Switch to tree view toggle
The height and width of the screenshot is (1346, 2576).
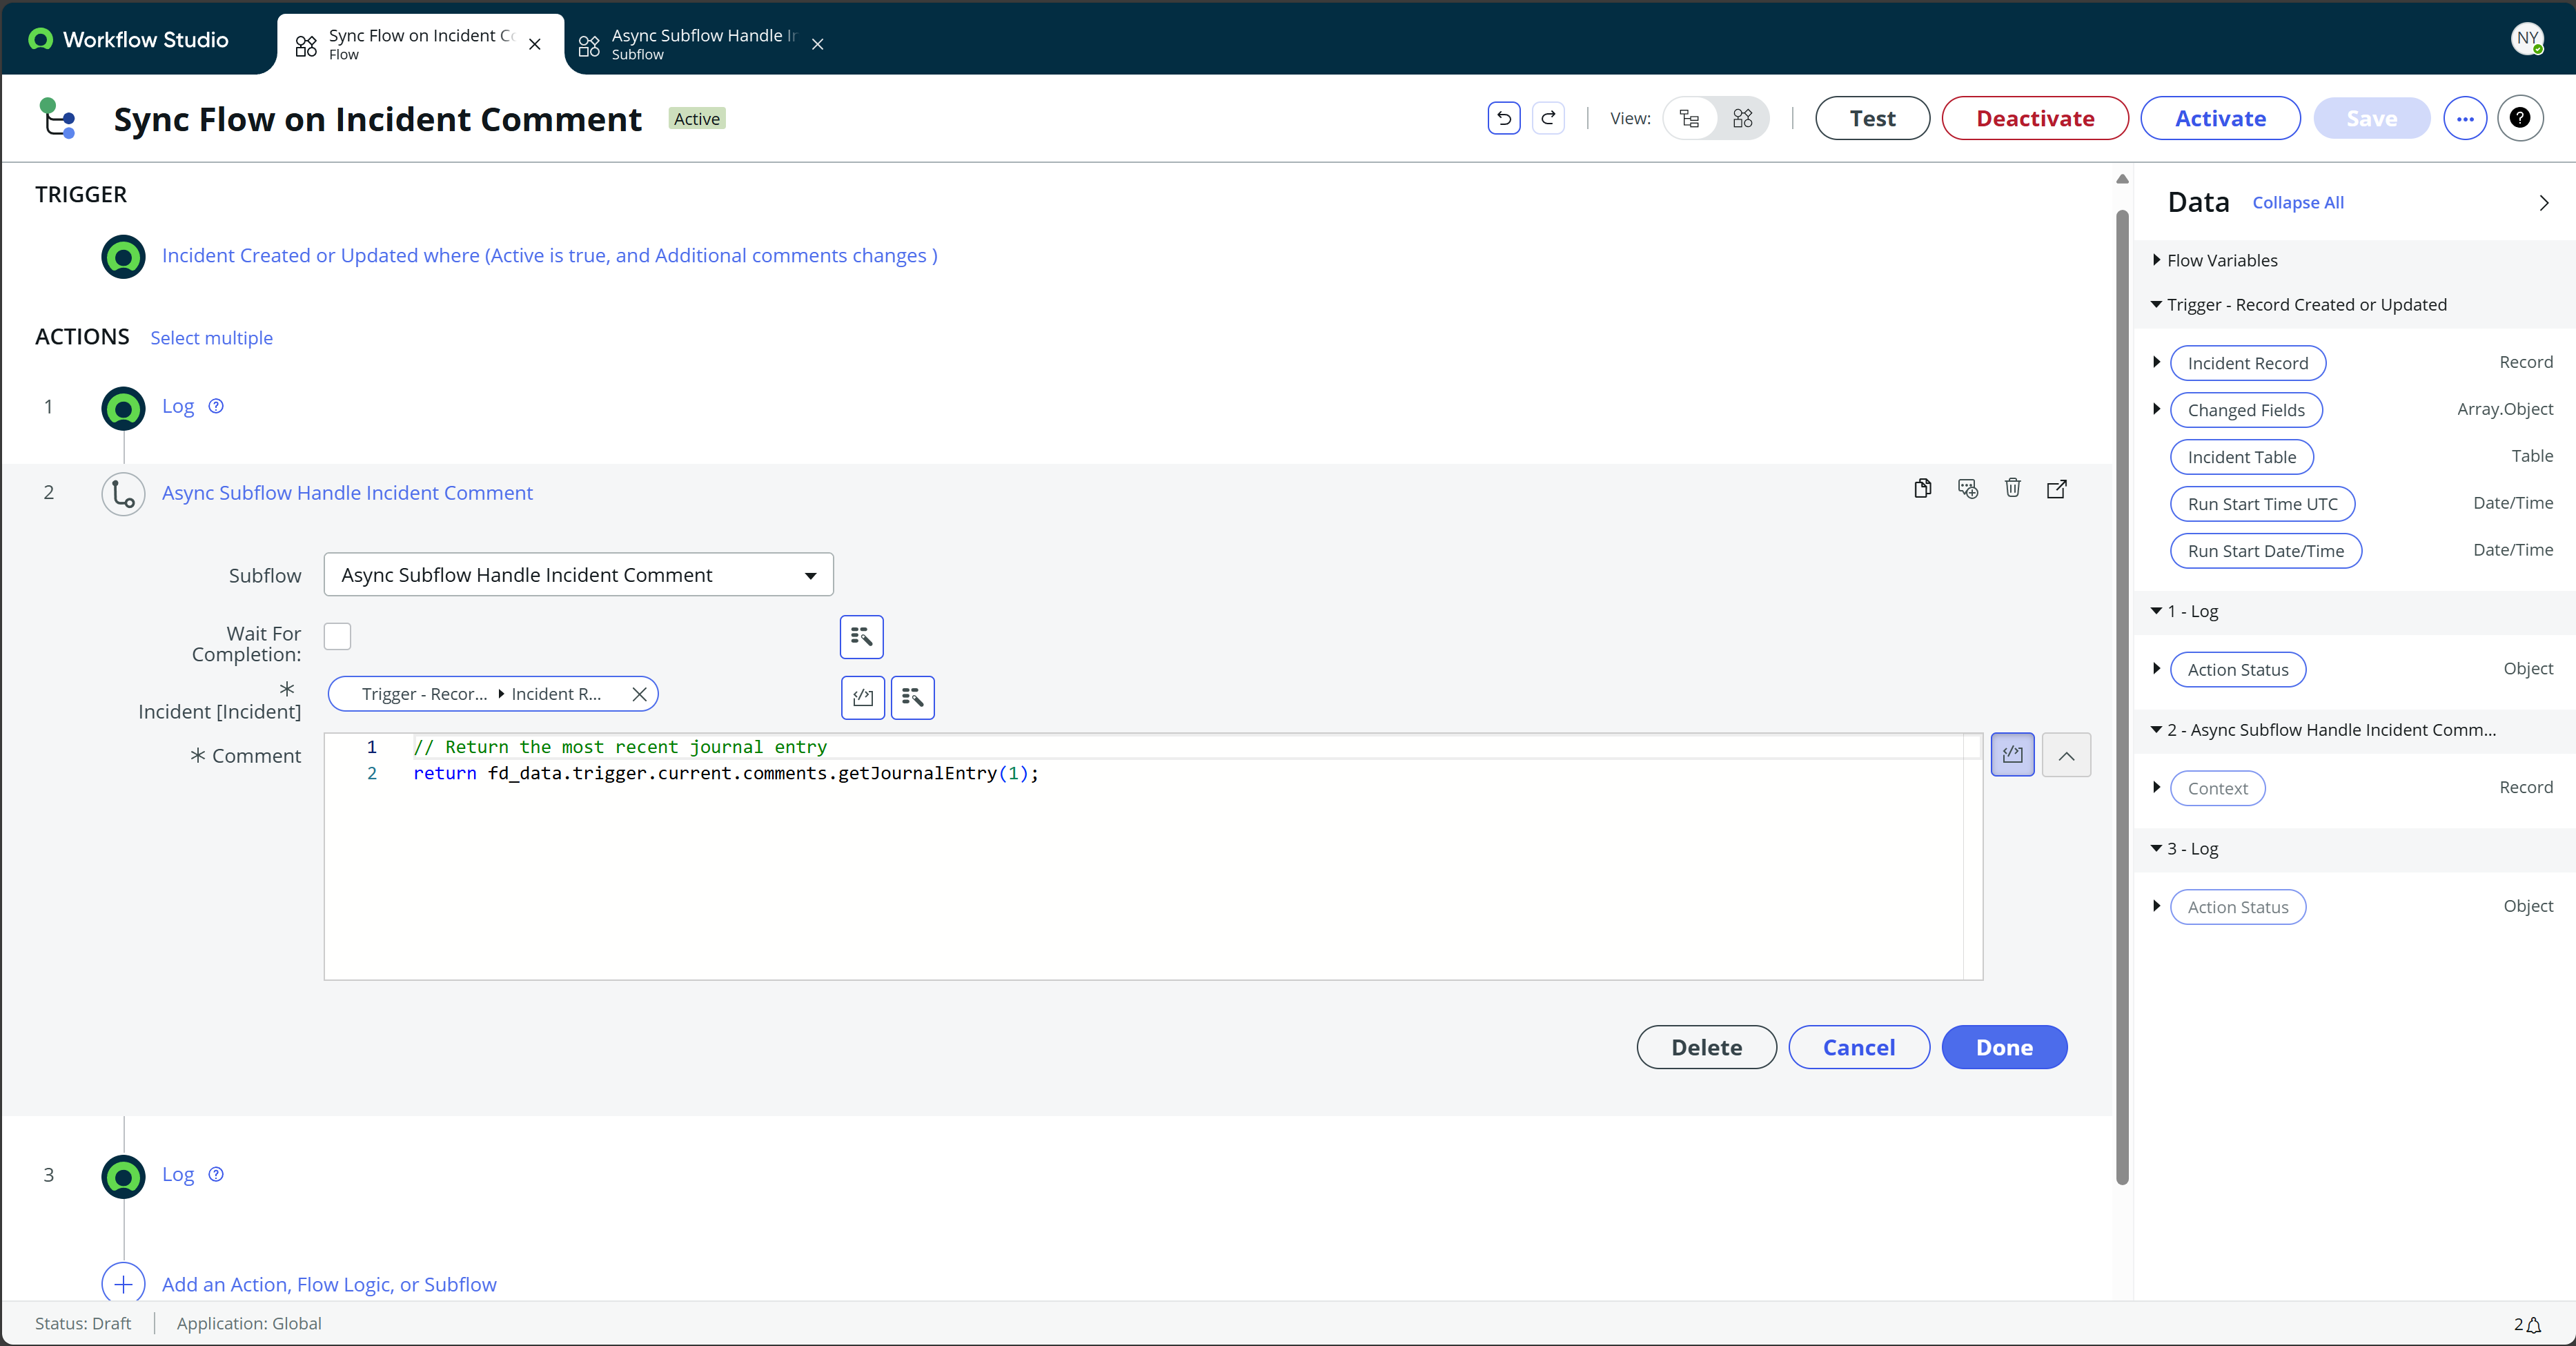tap(1690, 119)
